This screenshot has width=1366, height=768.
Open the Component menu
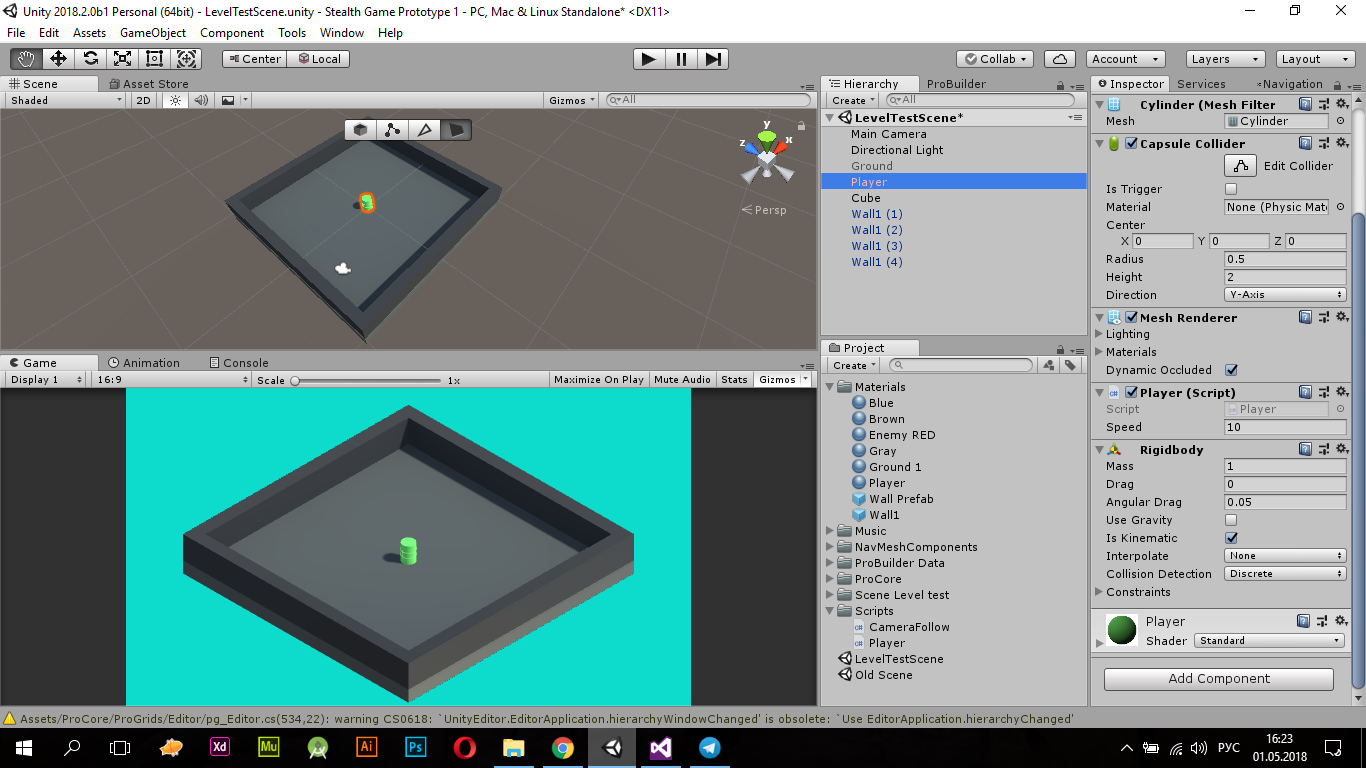tap(232, 33)
